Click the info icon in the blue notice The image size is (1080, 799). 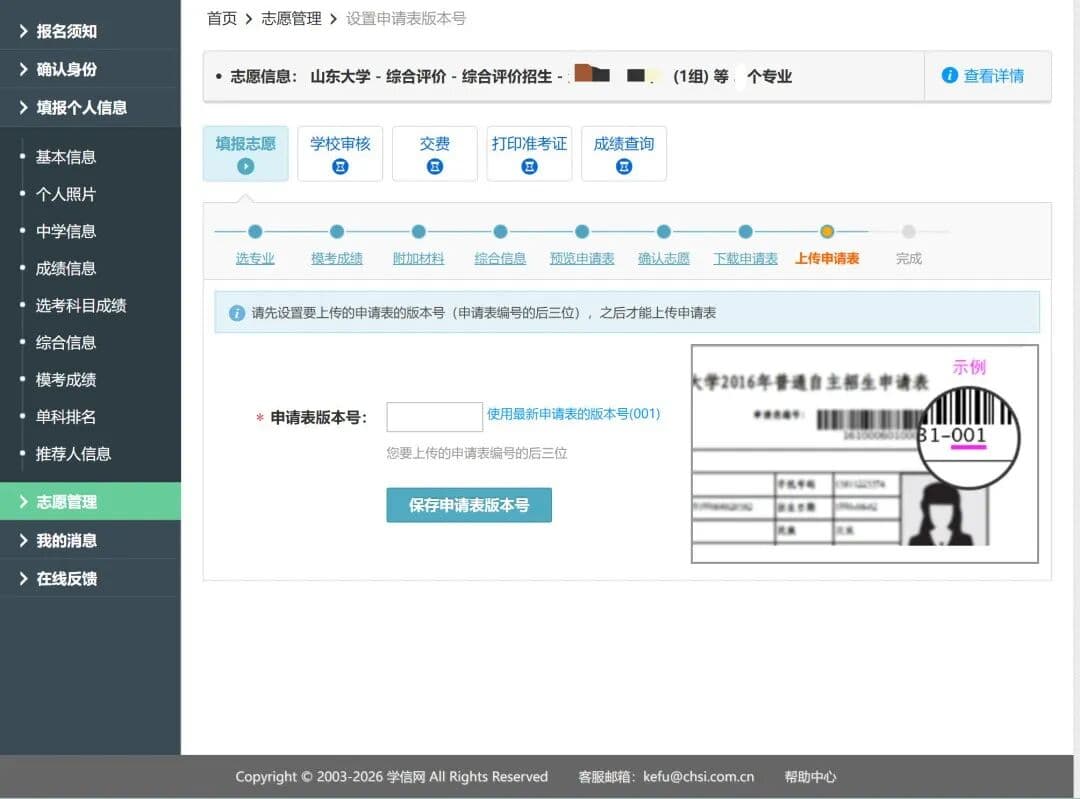click(x=236, y=313)
